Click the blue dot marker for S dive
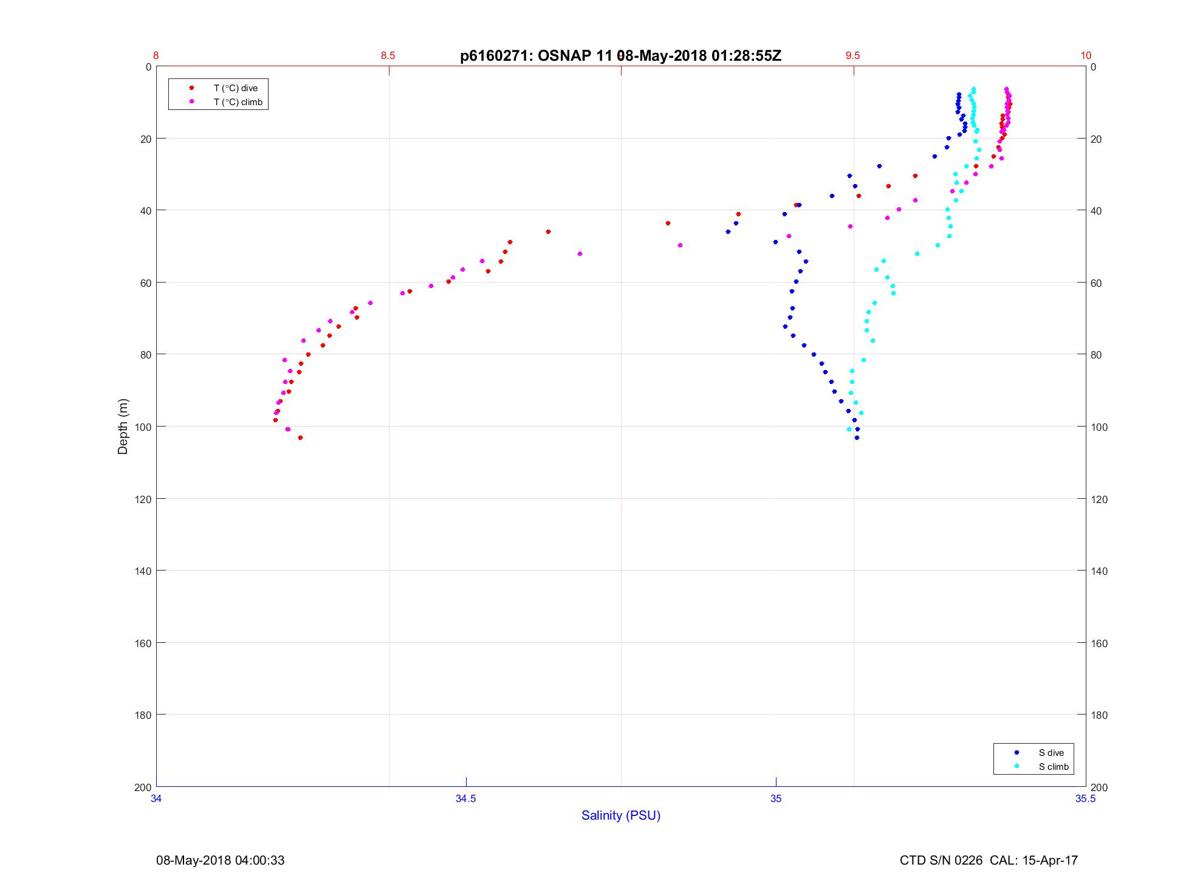Screen dimensions: 1200x885 (1017, 752)
